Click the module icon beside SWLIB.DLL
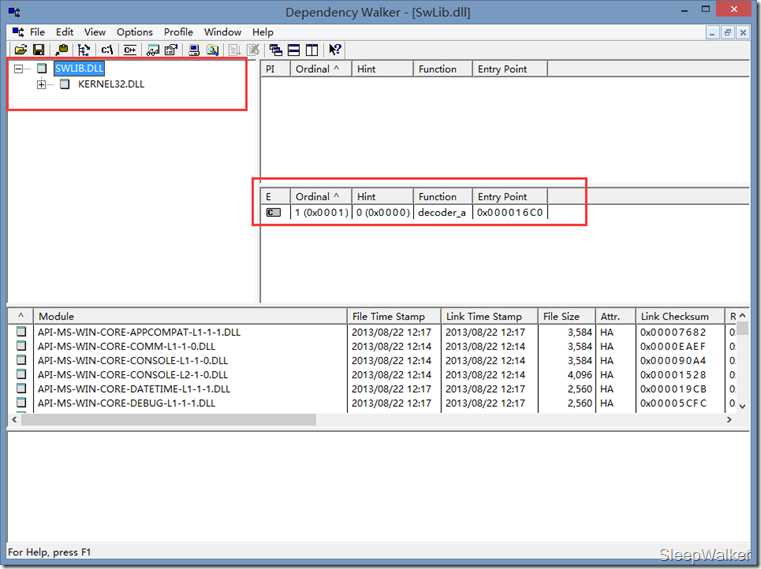This screenshot has height=569, width=761. coord(42,68)
